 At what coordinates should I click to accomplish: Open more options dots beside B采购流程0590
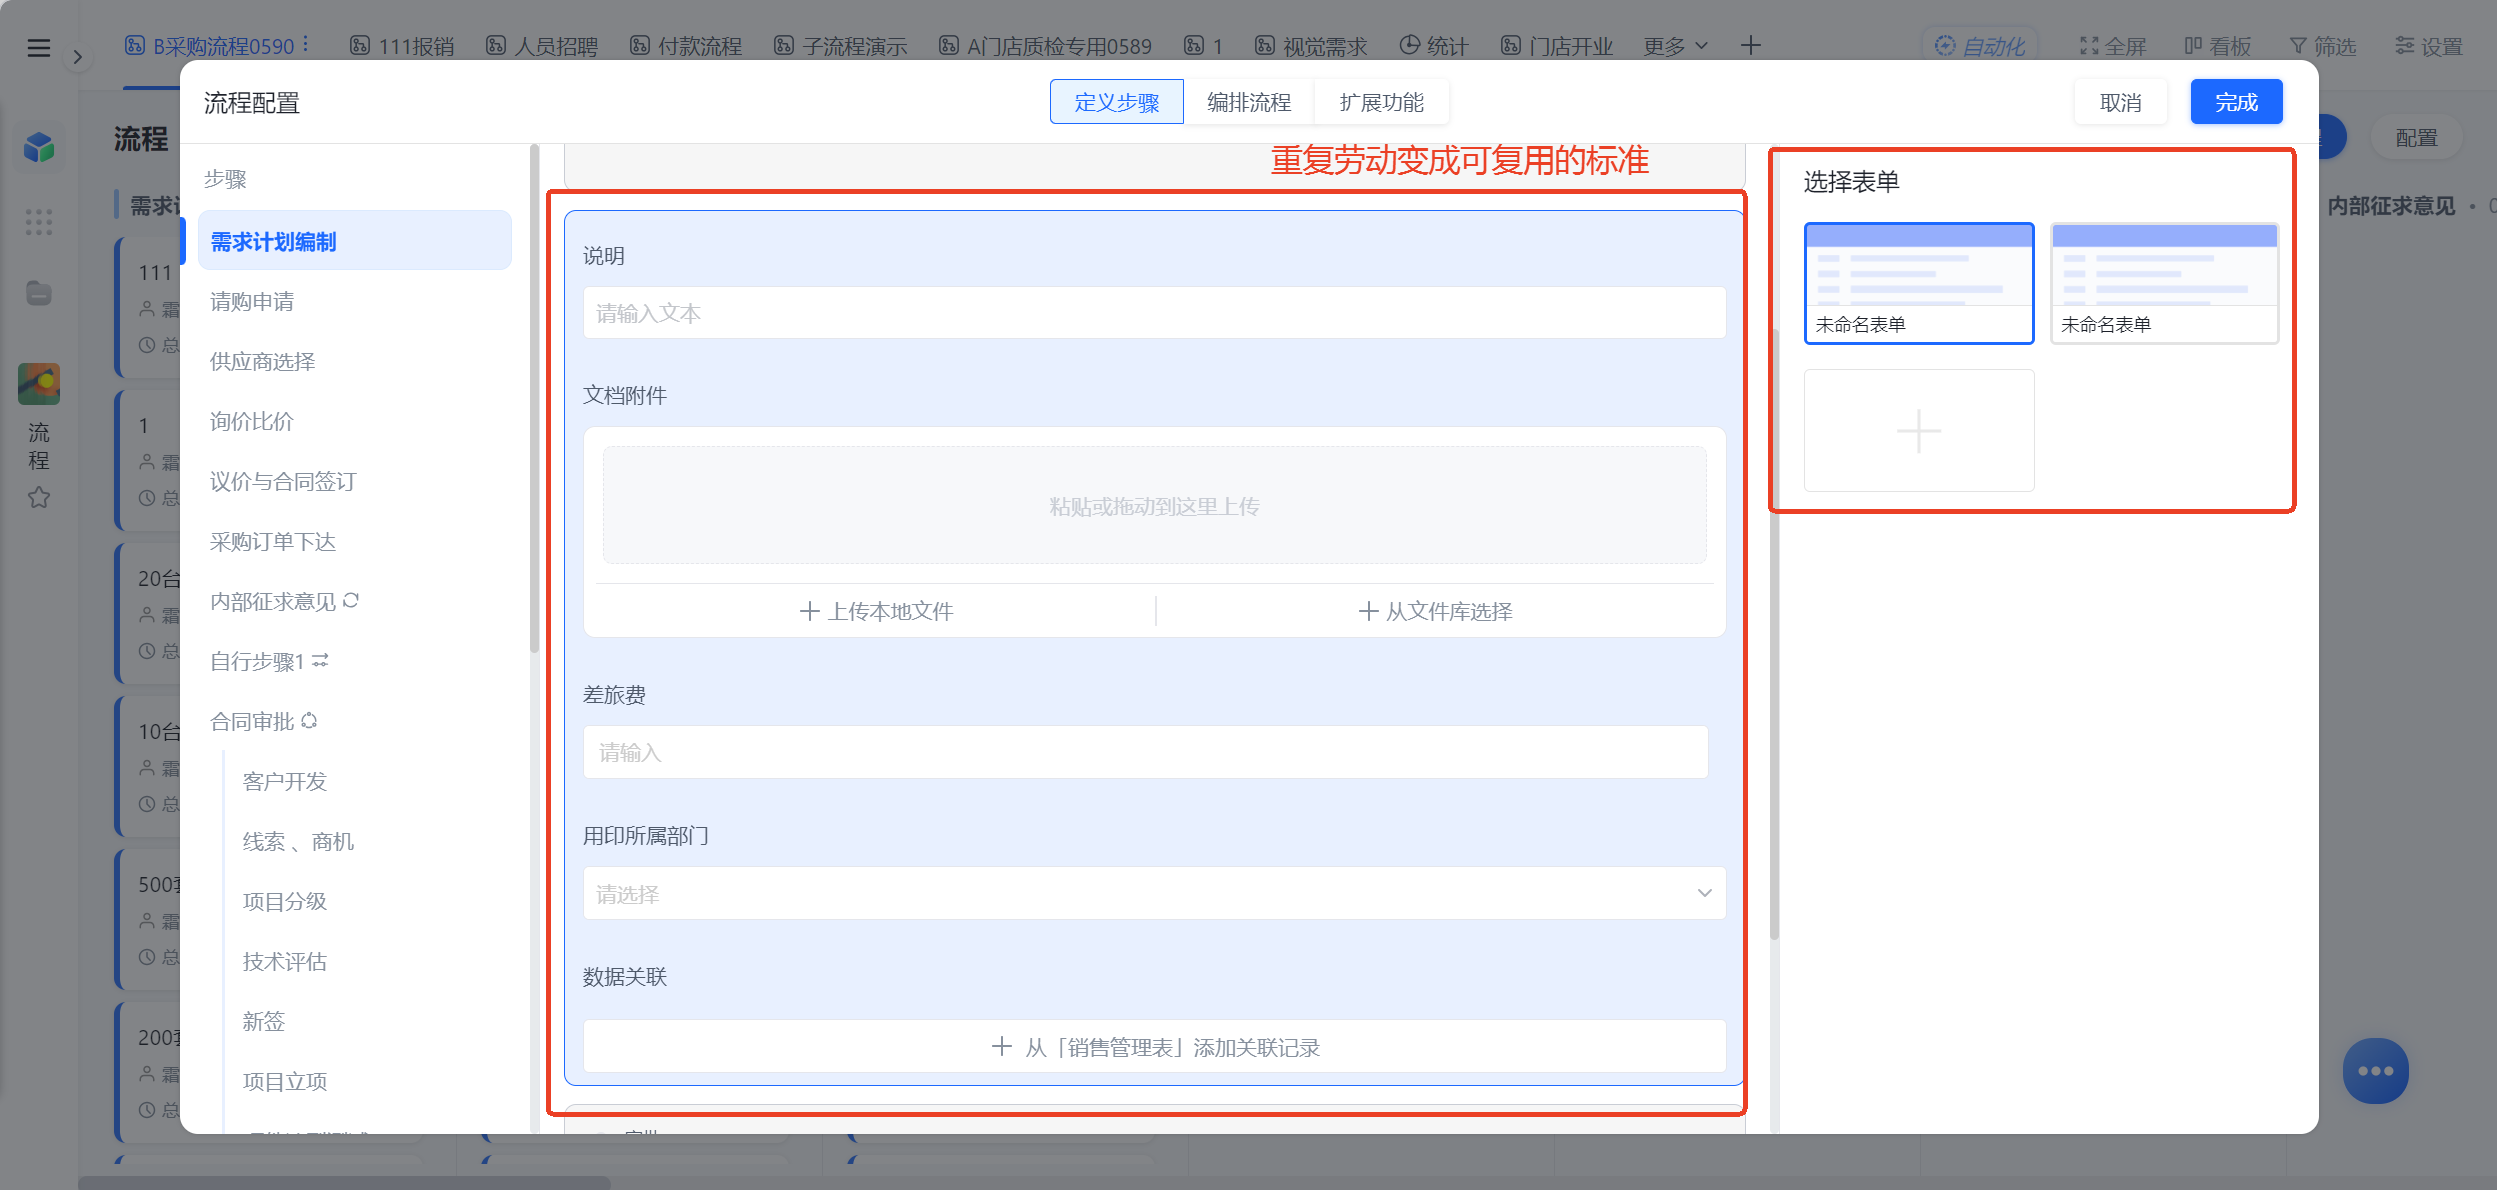pos(306,45)
